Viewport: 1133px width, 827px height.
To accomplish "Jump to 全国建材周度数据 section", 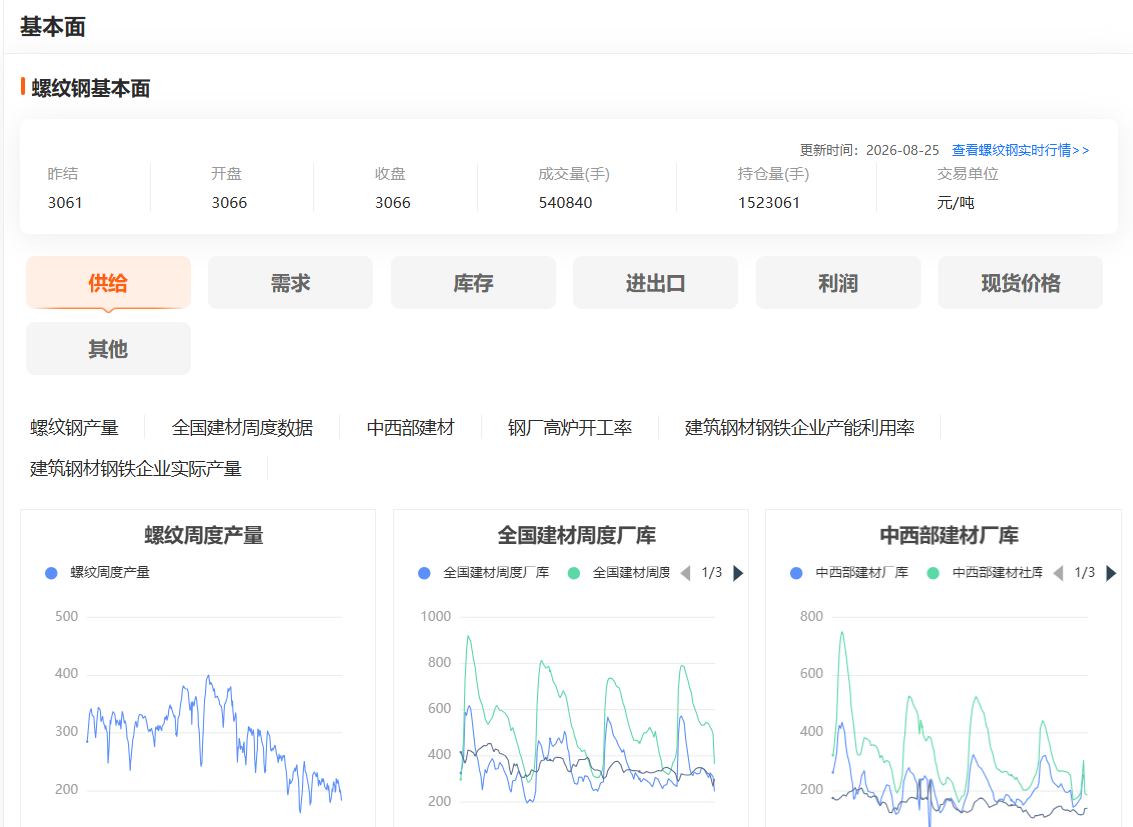I will (x=242, y=428).
